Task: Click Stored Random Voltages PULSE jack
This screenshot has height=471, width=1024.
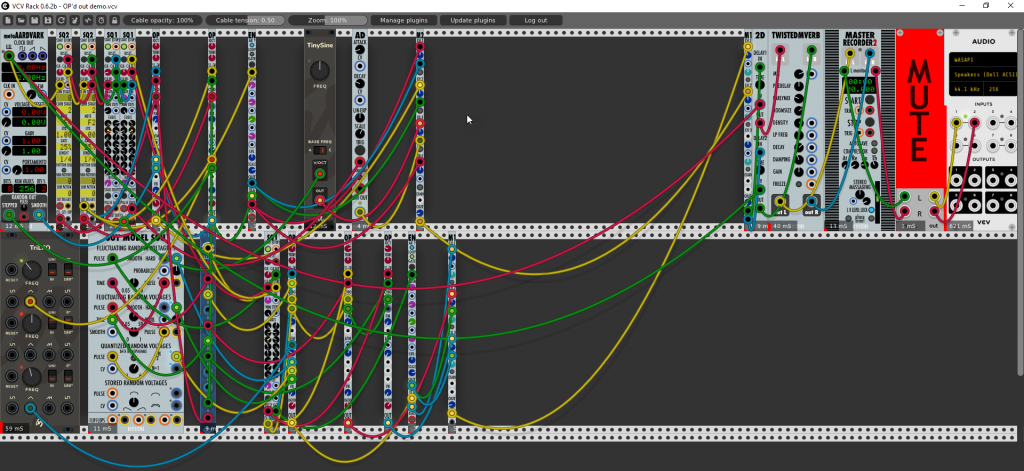Action: [x=113, y=394]
